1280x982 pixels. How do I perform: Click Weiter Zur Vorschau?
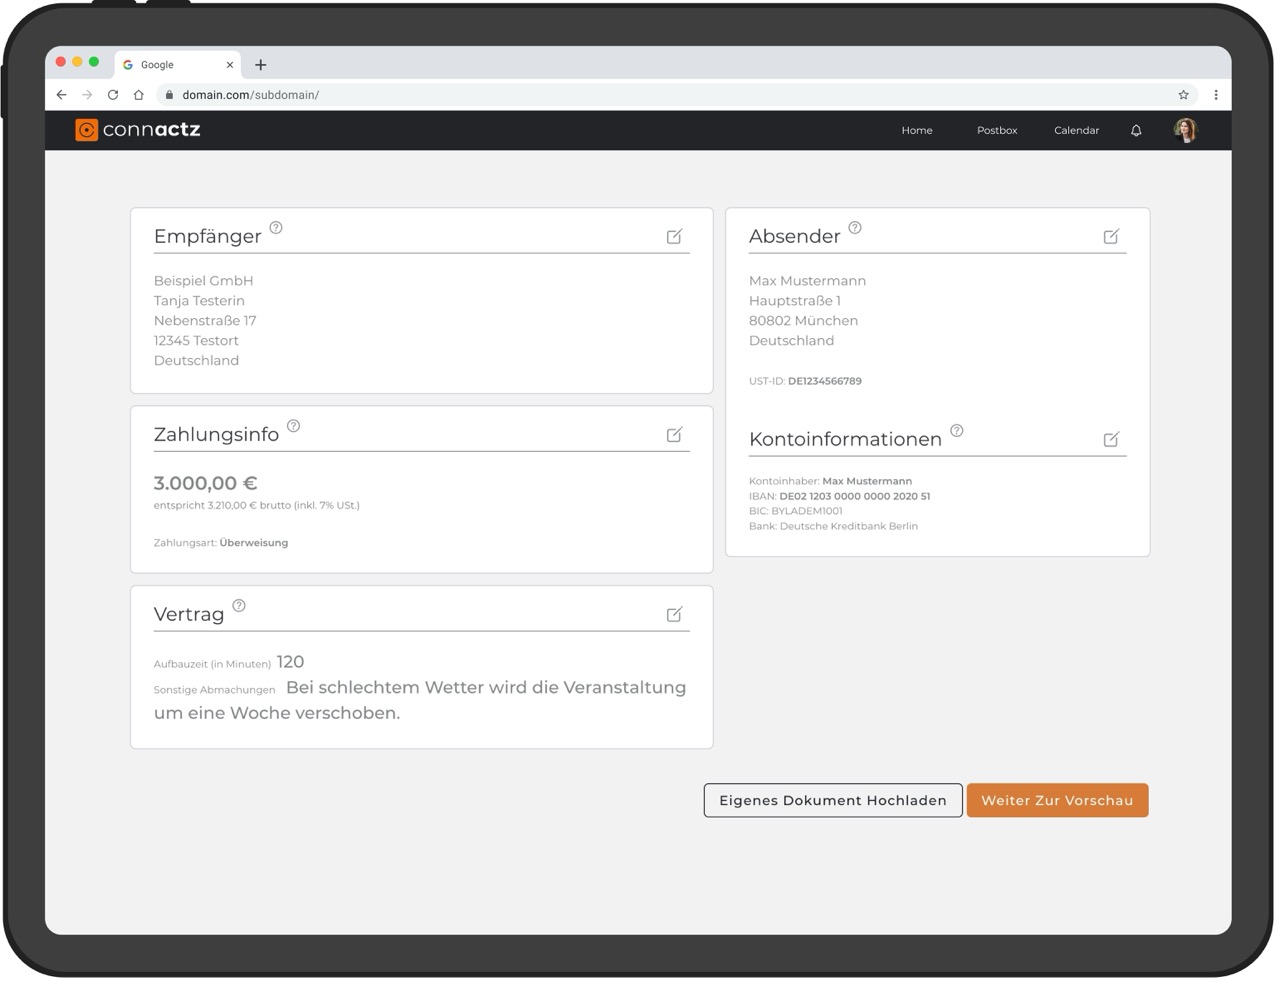pos(1057,800)
